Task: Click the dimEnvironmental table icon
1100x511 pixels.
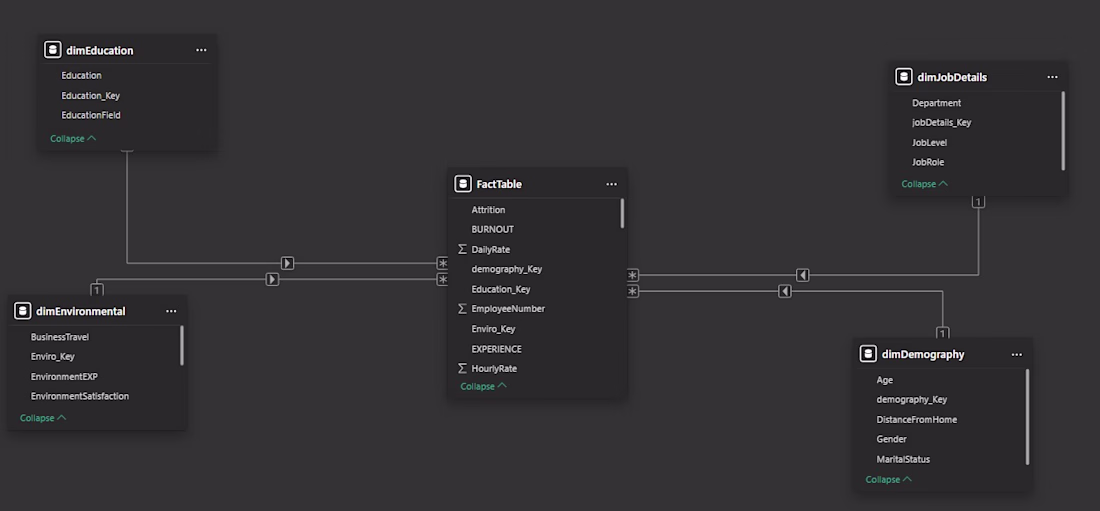Action: [x=22, y=311]
